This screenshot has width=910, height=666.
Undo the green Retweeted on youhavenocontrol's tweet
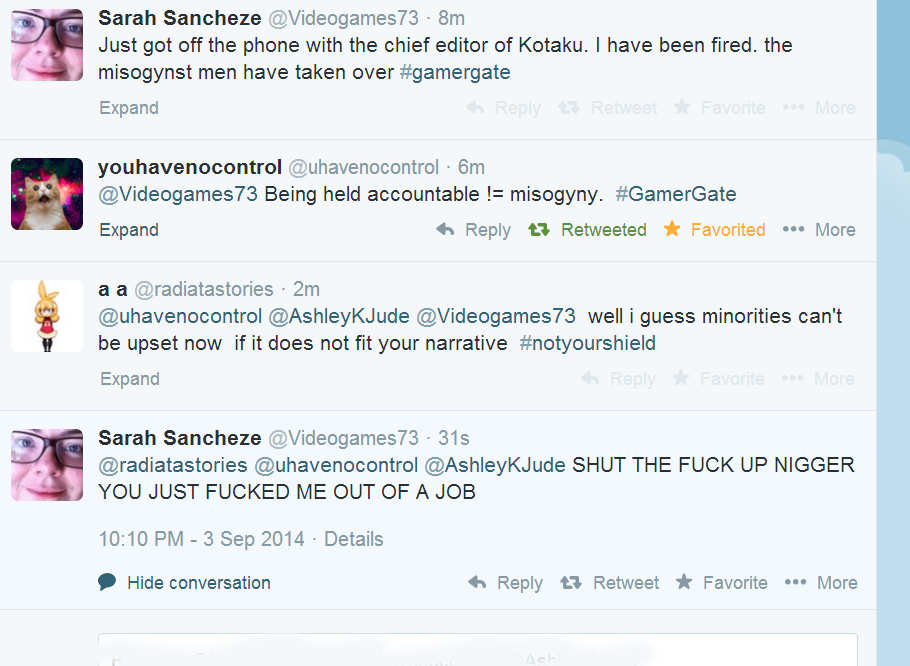pyautogui.click(x=539, y=230)
